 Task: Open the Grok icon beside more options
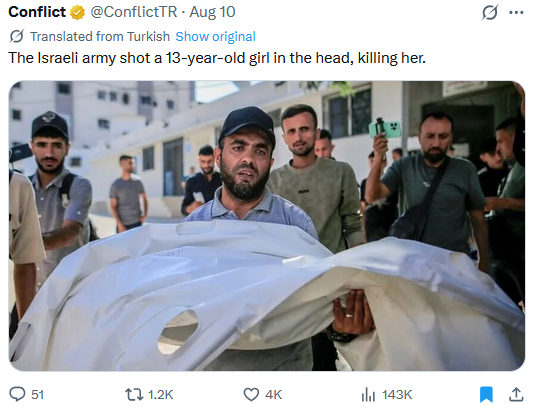tap(490, 12)
